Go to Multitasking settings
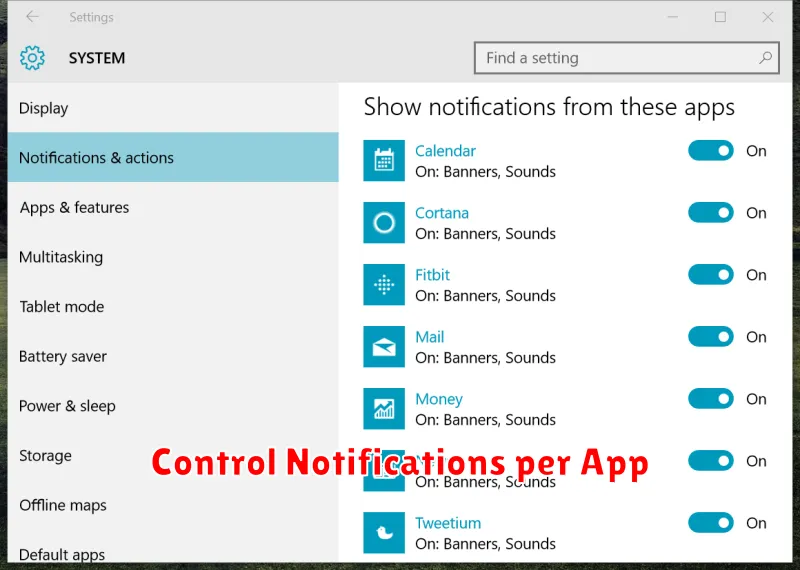The image size is (800, 570). coord(173,257)
